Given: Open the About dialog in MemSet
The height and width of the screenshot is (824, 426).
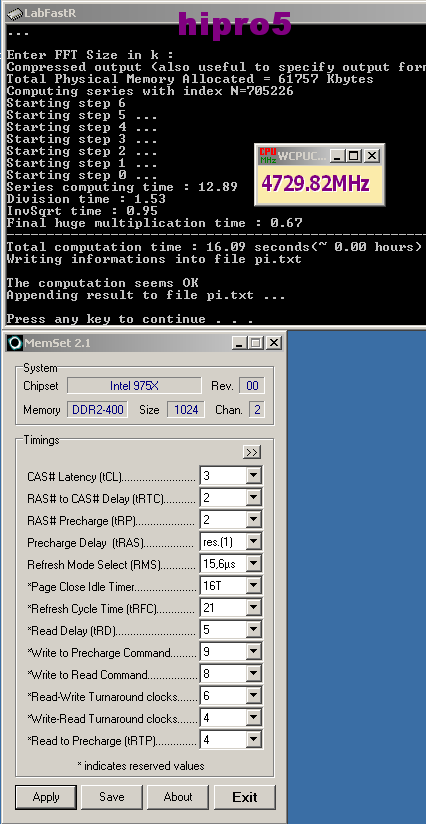Looking at the screenshot, I should click(178, 797).
